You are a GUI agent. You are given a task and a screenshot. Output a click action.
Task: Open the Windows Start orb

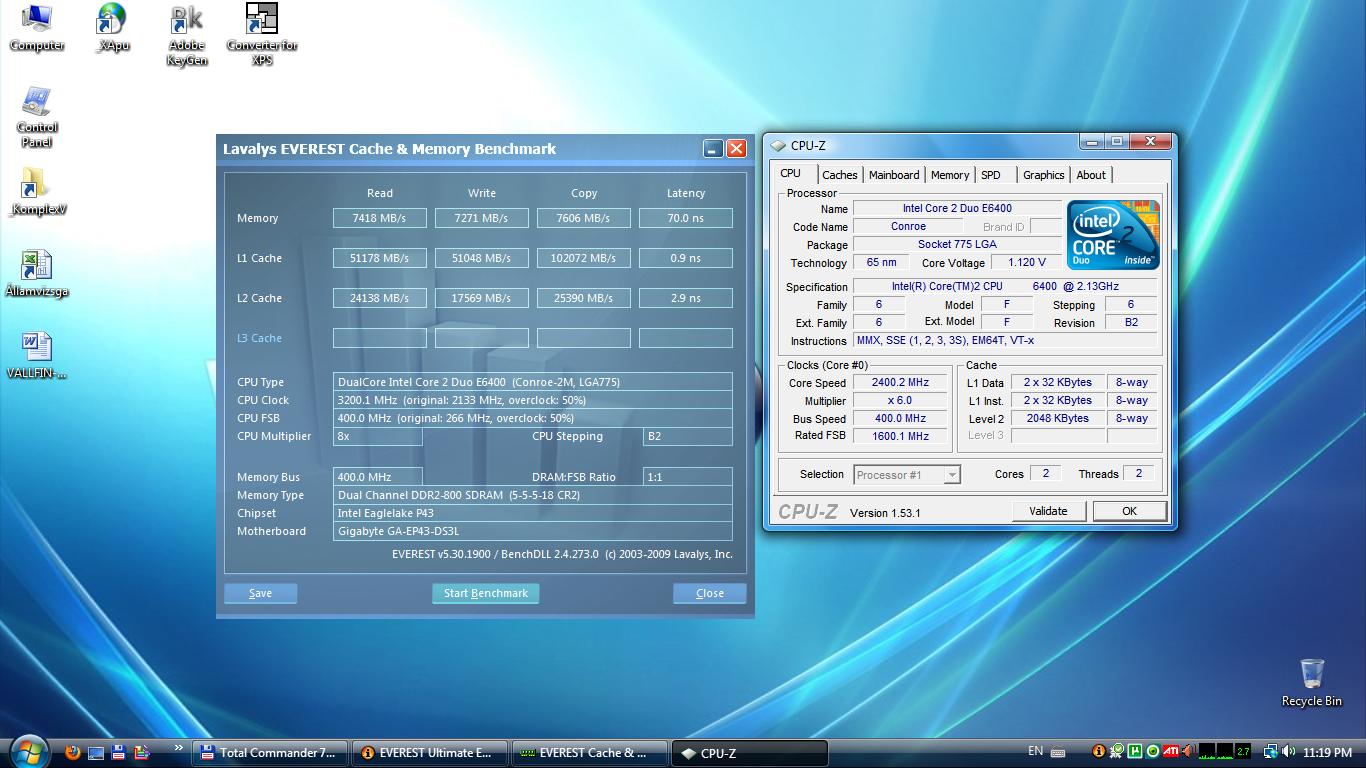pos(28,752)
